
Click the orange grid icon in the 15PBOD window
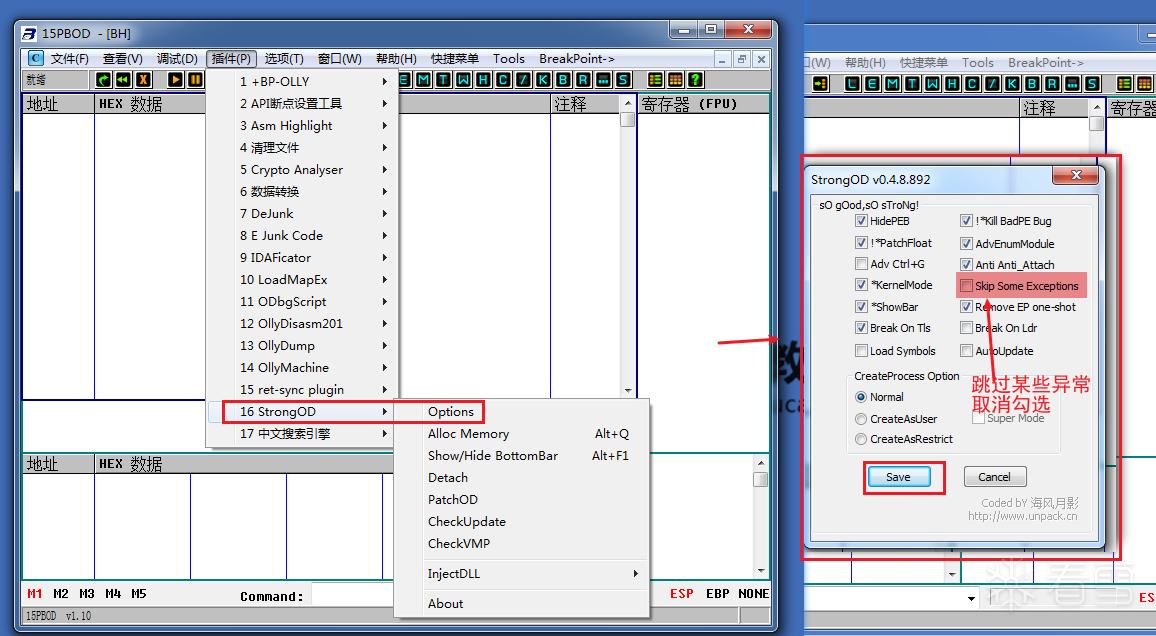pyautogui.click(x=675, y=80)
